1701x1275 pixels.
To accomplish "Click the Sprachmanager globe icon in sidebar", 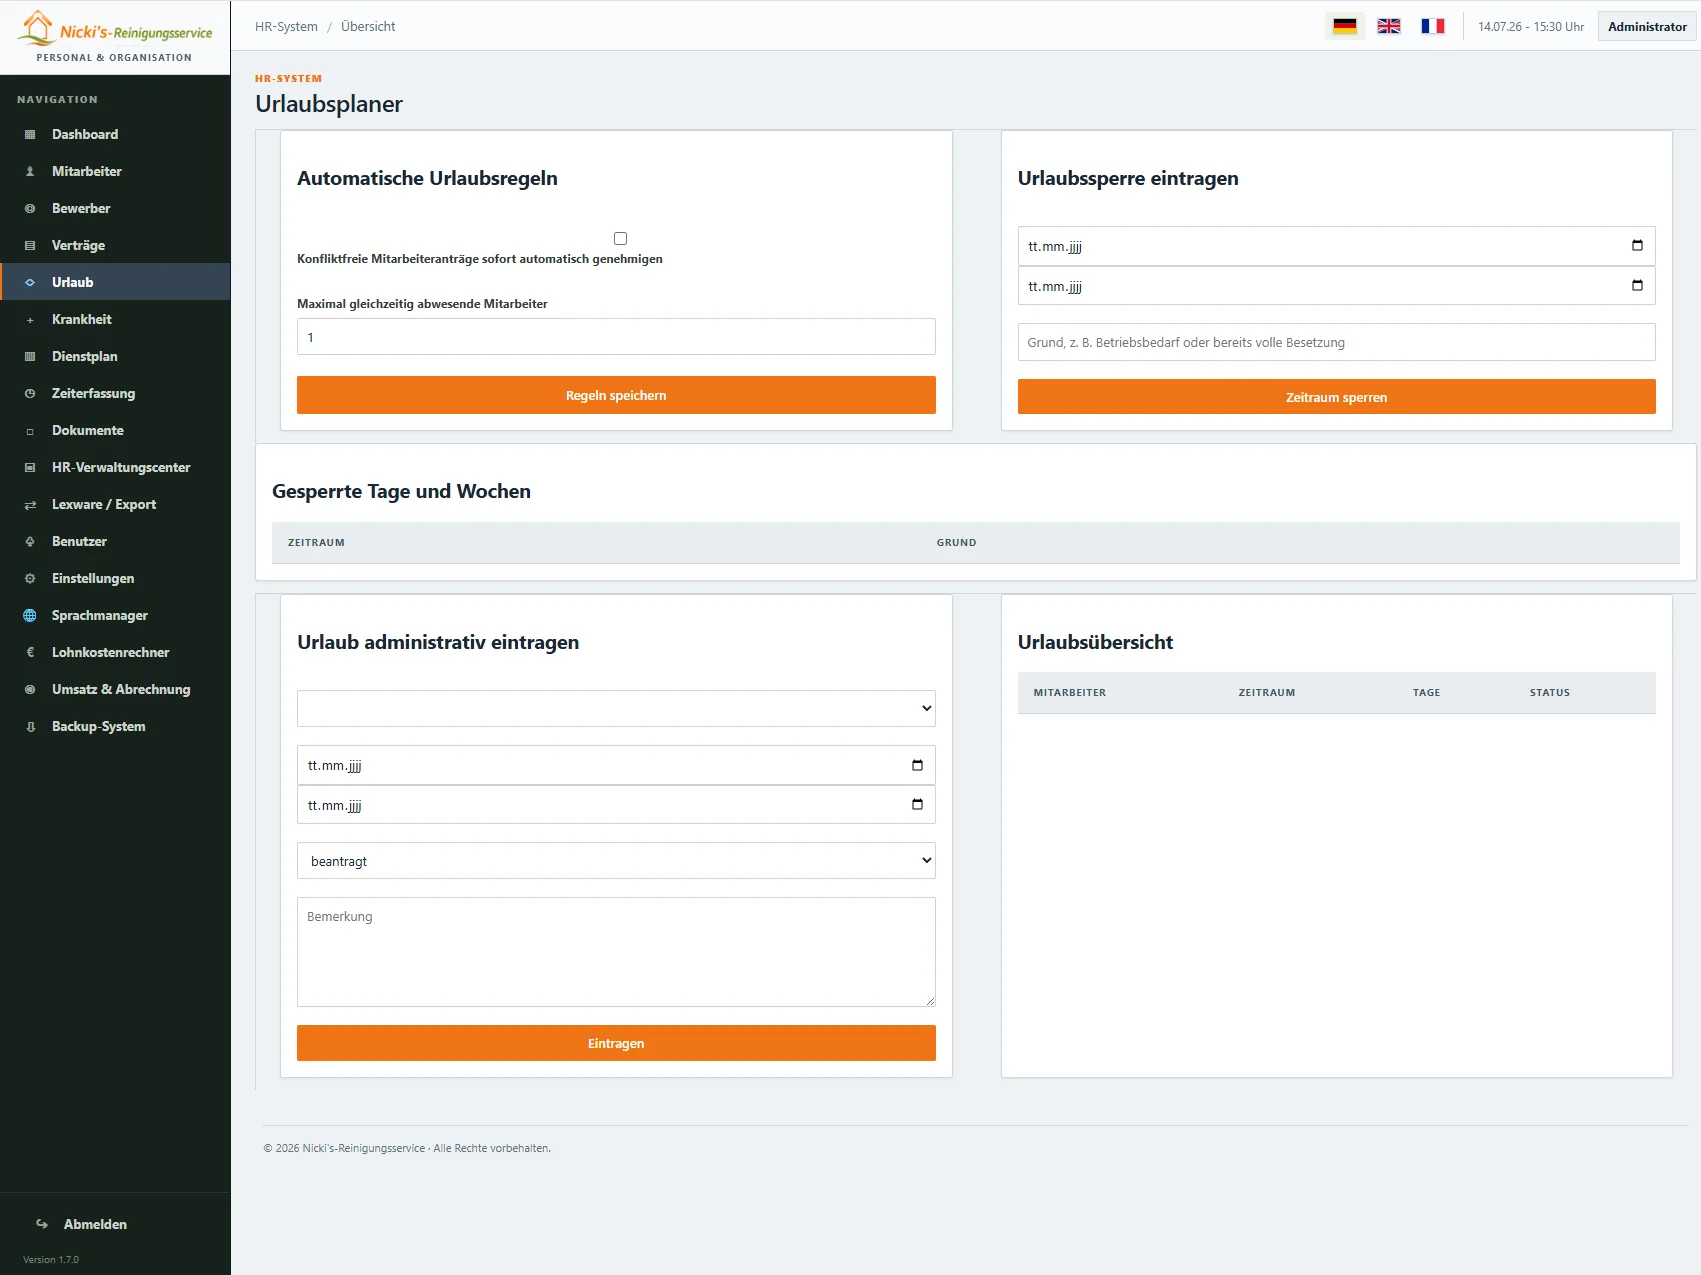I will click(30, 616).
